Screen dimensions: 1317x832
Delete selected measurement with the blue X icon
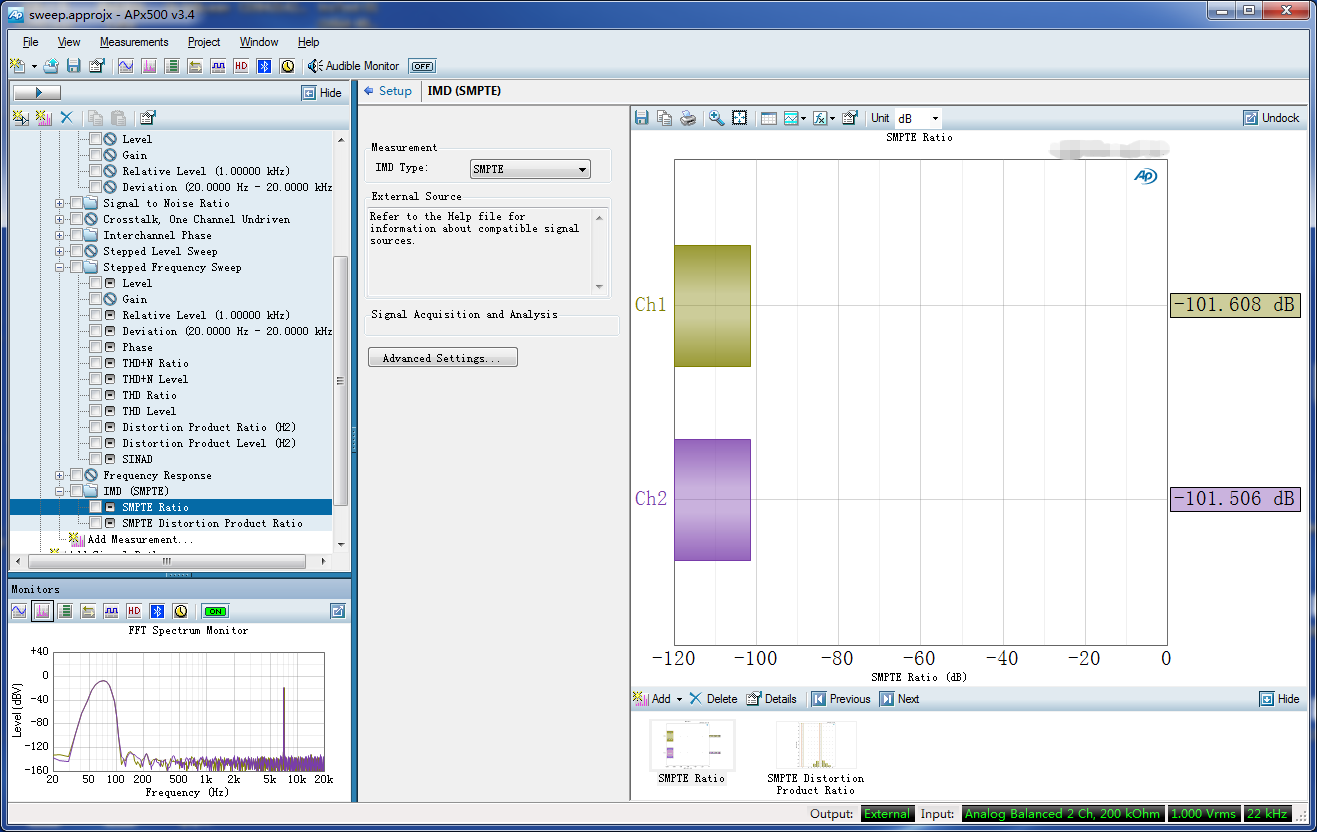[x=67, y=117]
